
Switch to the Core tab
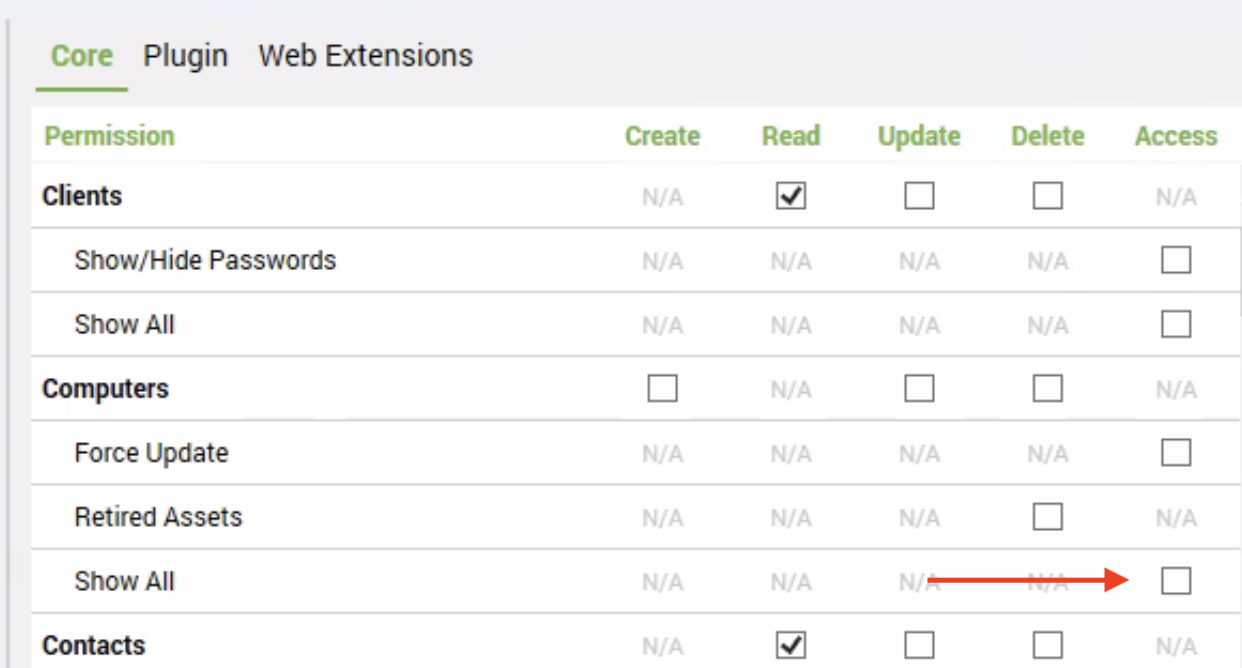coord(82,56)
